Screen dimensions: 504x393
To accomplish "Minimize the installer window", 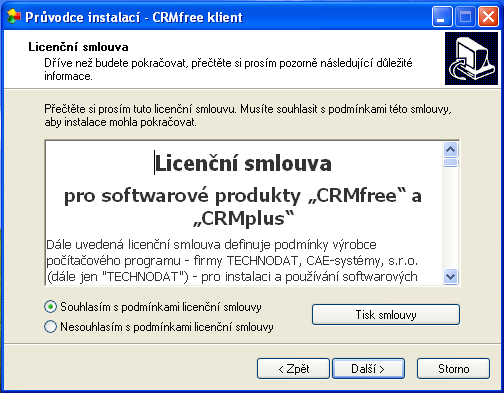I will coord(442,17).
